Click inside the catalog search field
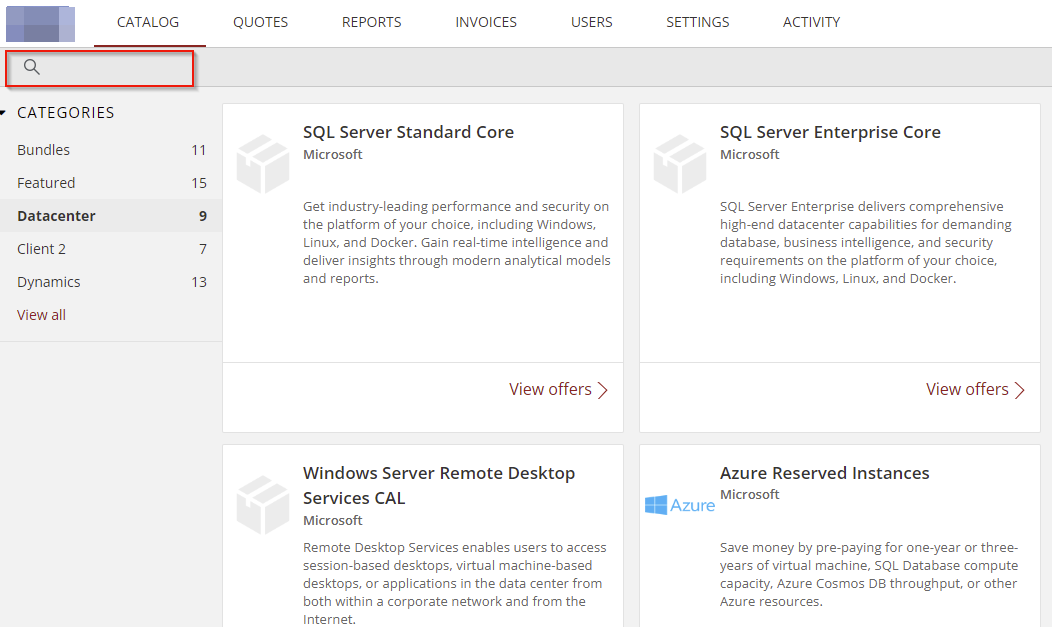 [x=99, y=68]
